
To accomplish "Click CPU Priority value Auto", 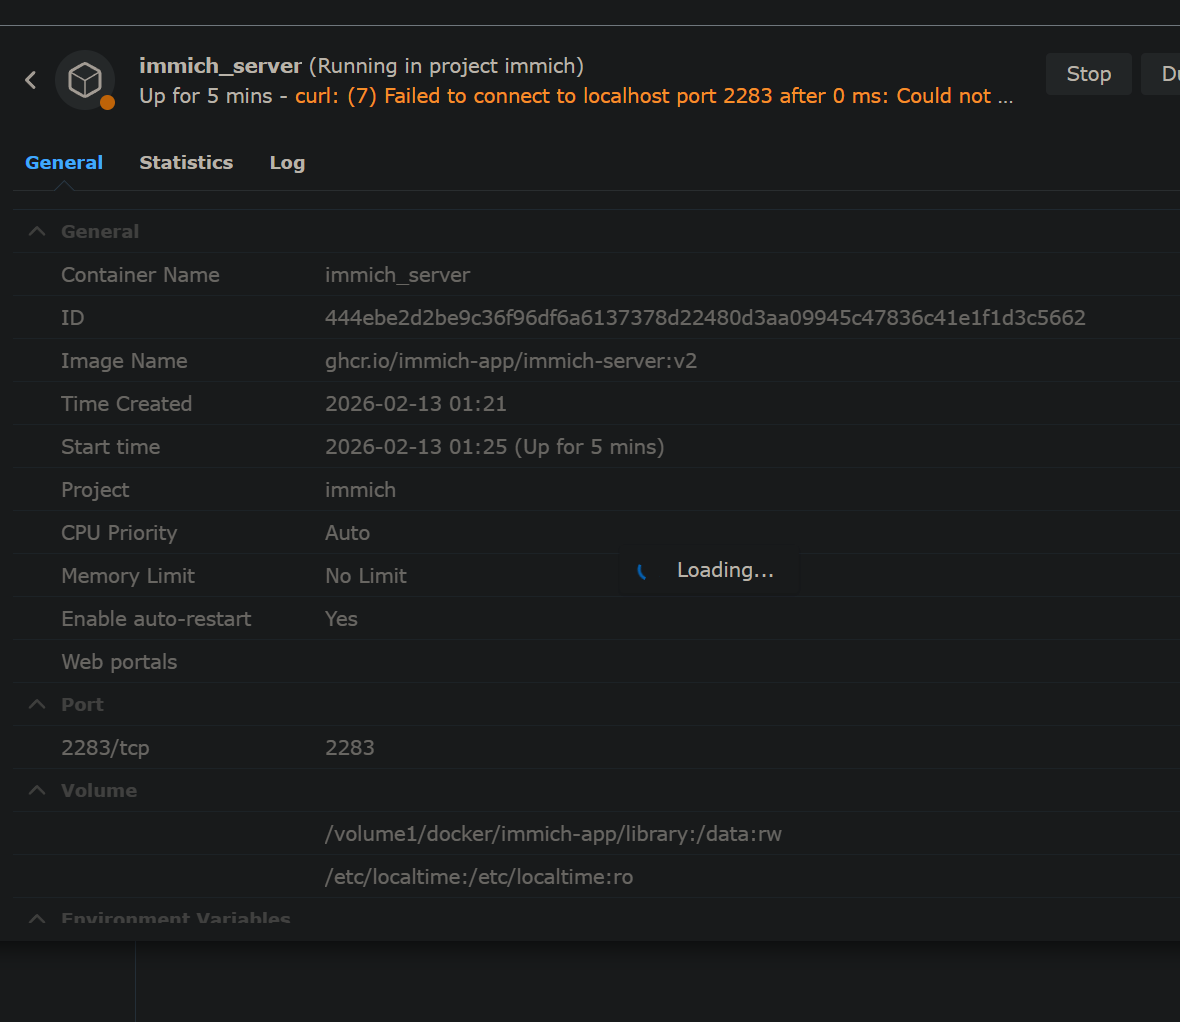I will pos(348,532).
